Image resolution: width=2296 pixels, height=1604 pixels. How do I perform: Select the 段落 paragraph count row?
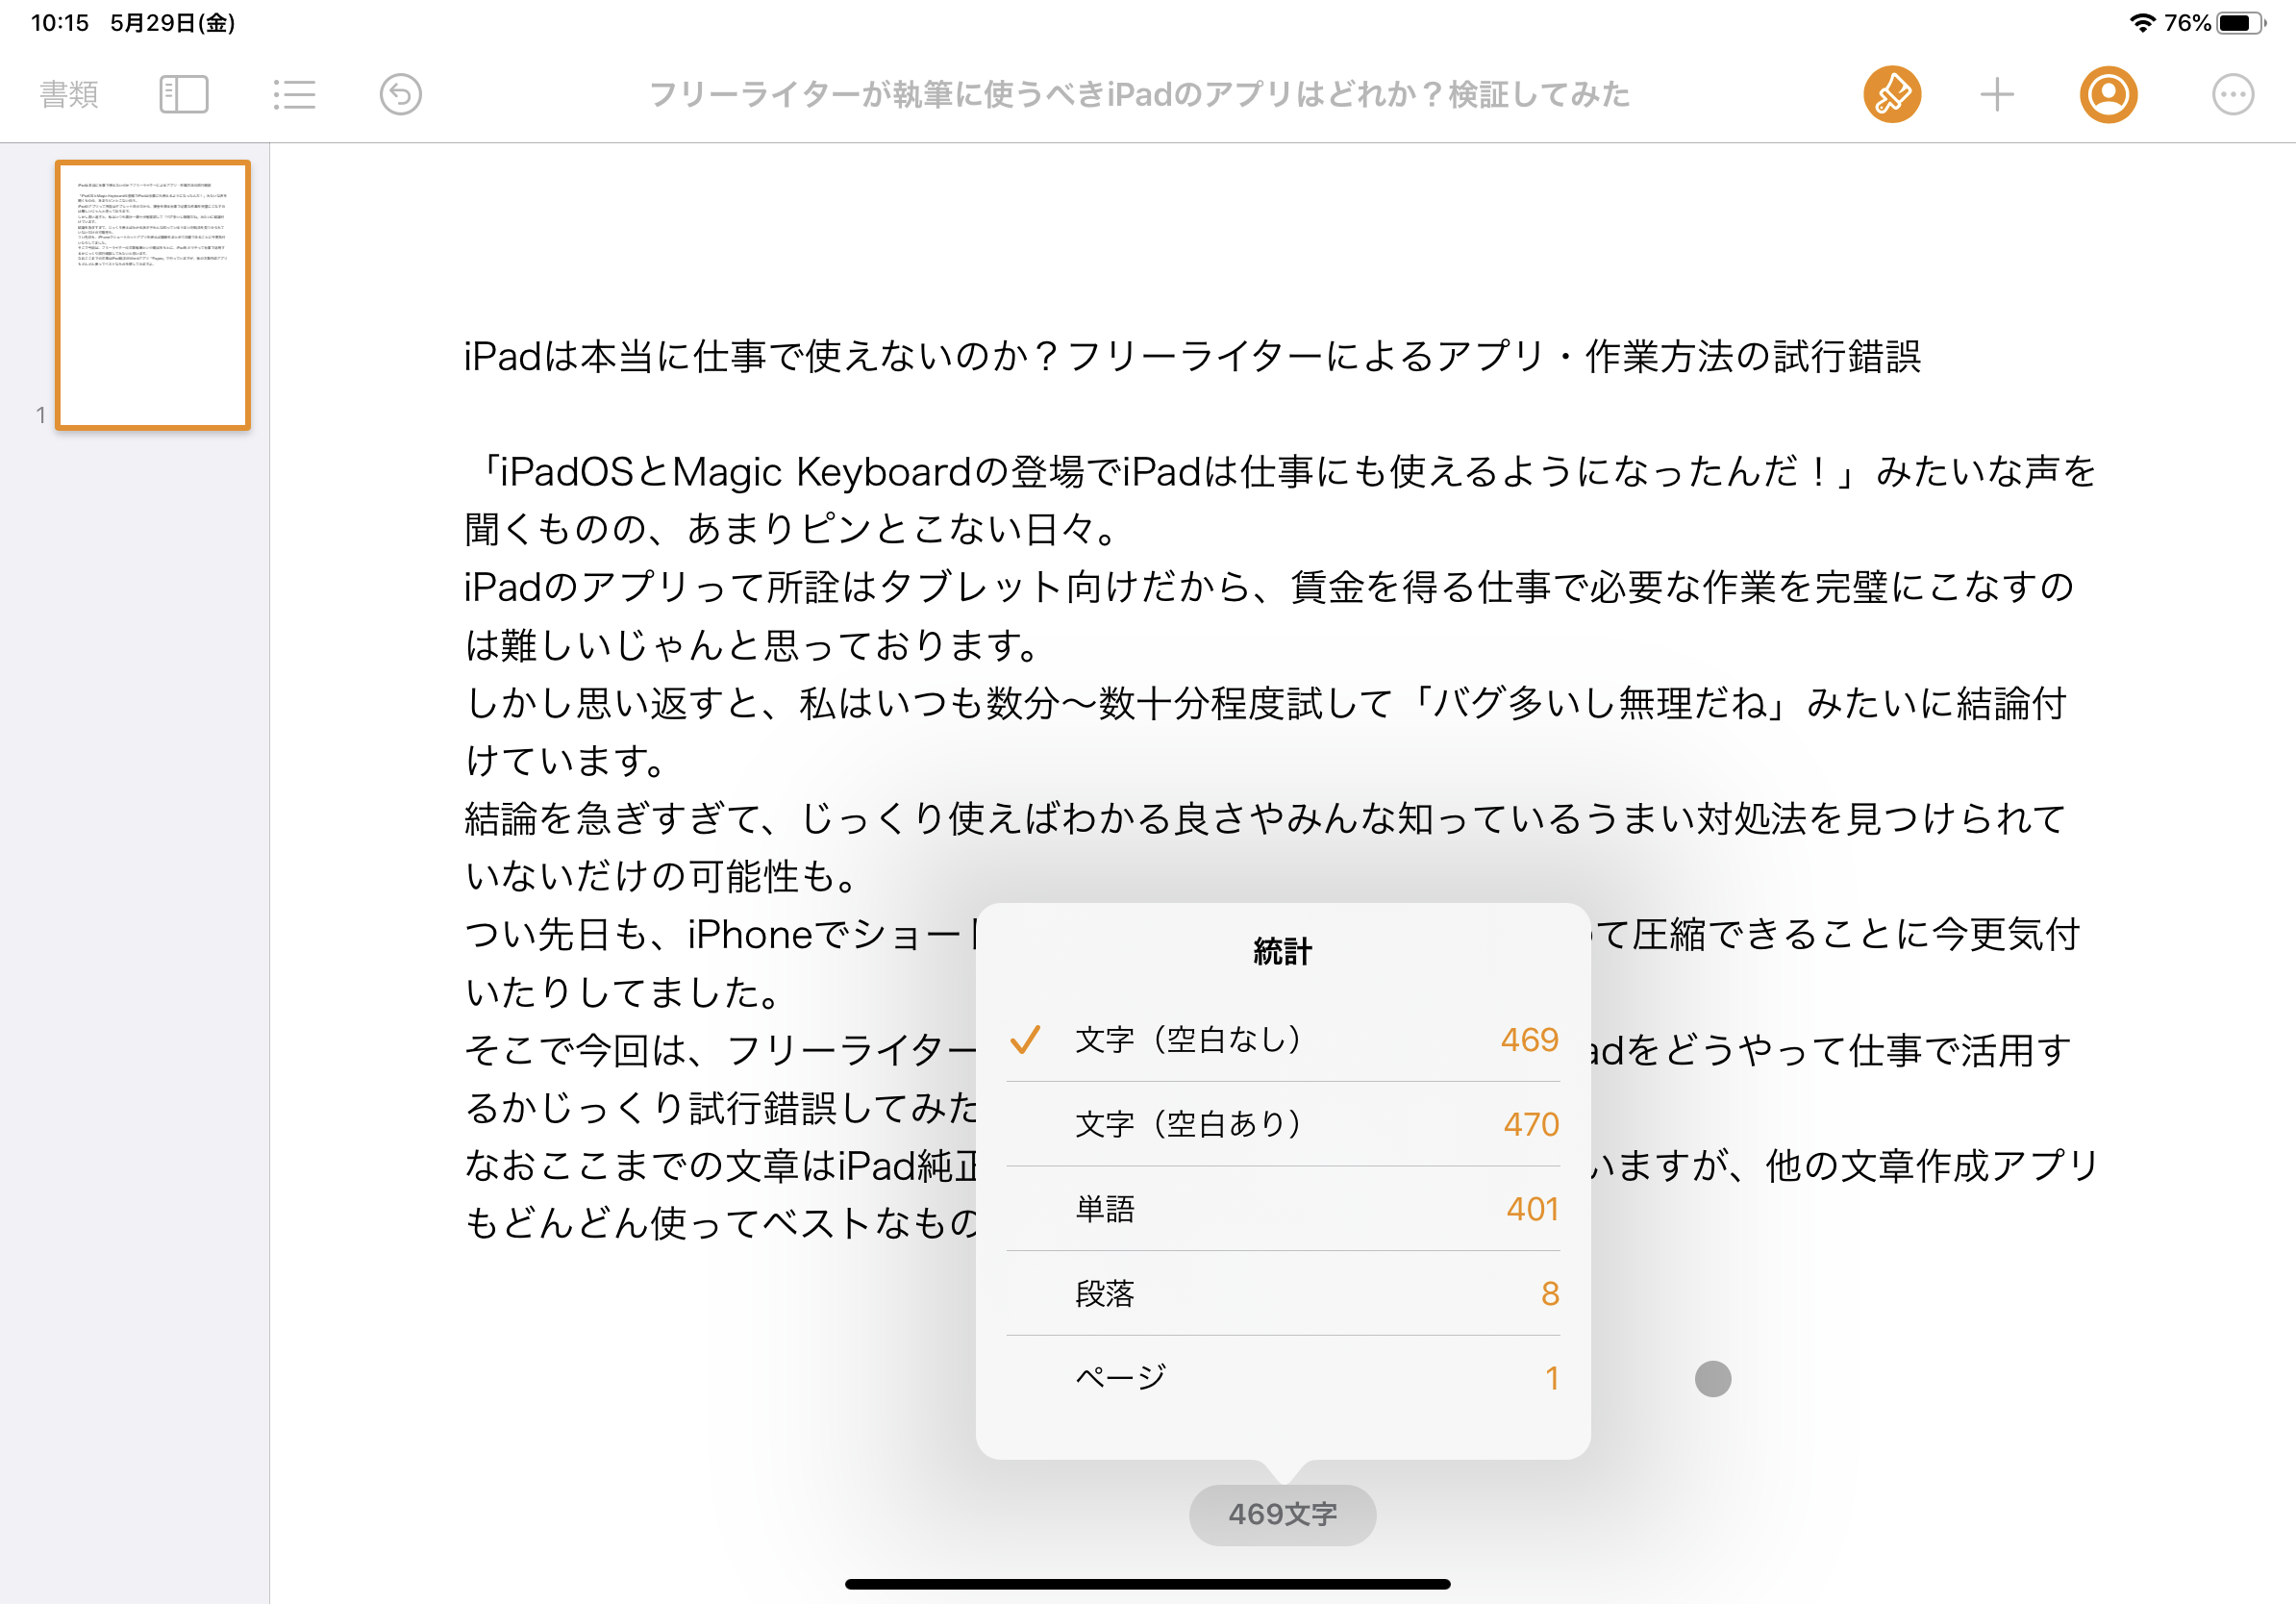pos(1283,1293)
